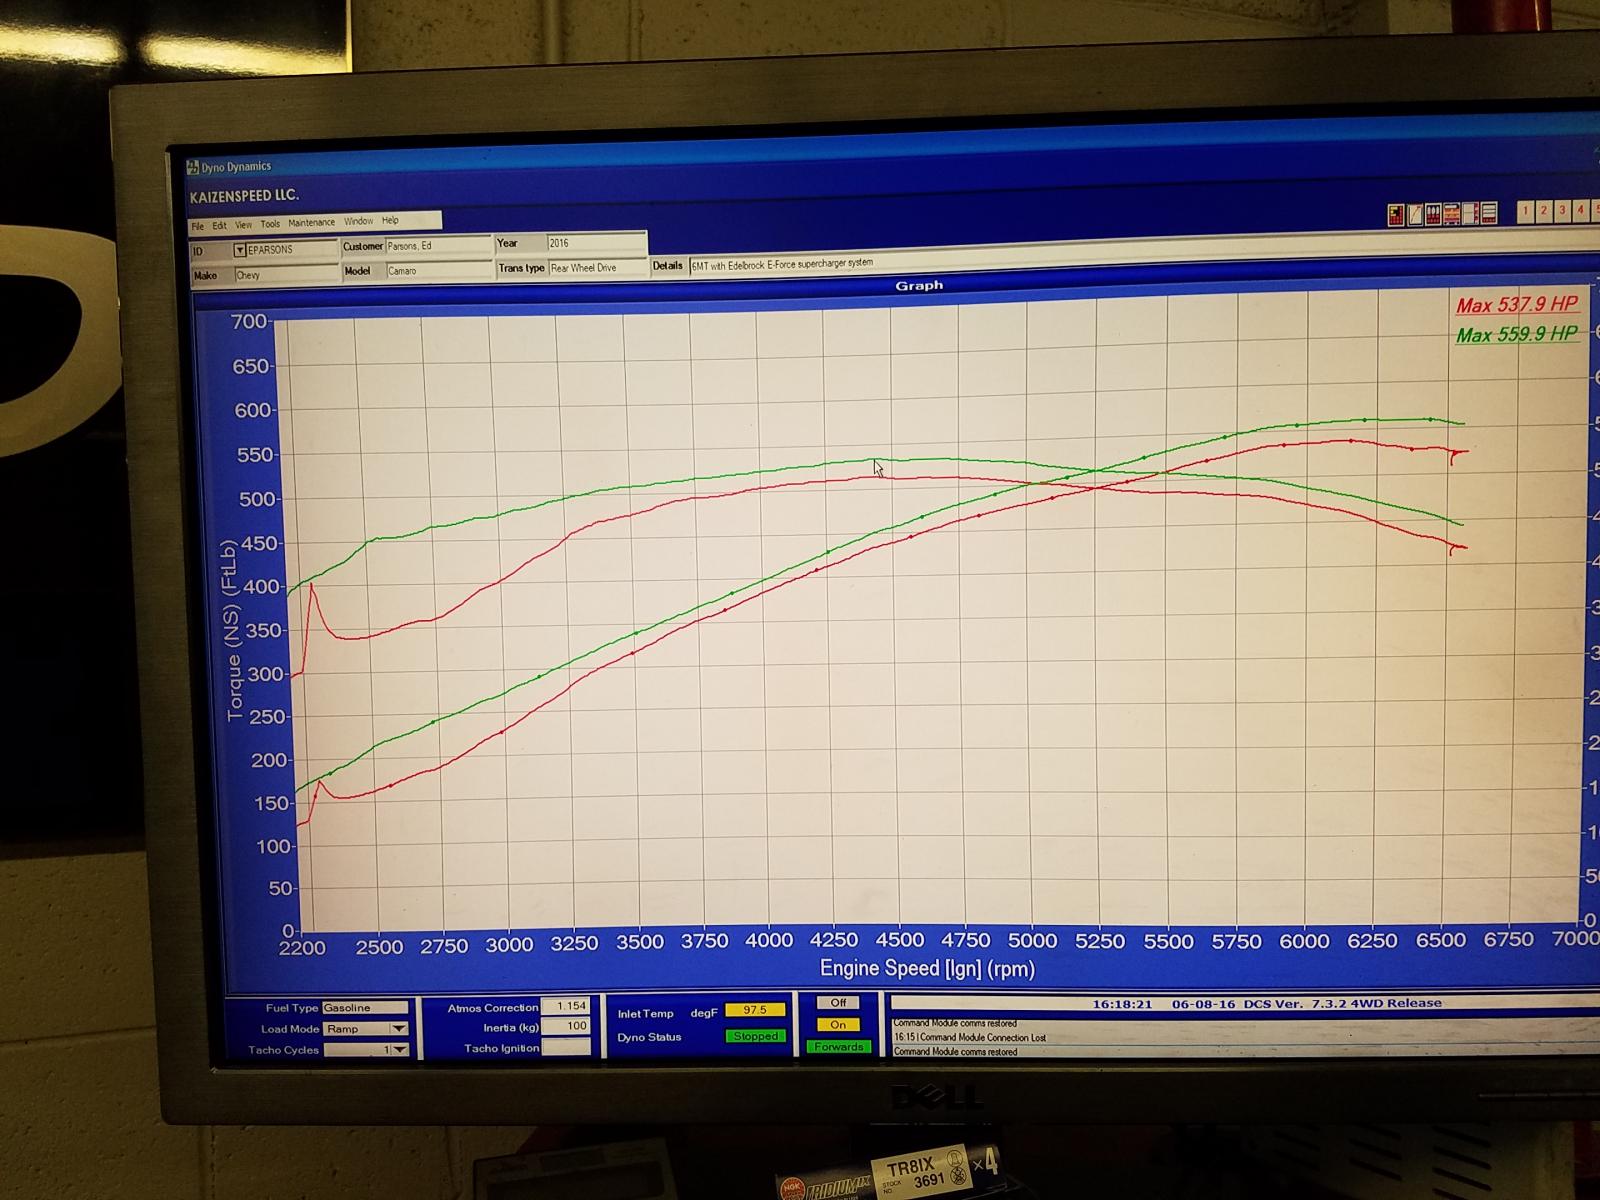
Task: Click the graph curve view icon
Action: tap(1416, 214)
